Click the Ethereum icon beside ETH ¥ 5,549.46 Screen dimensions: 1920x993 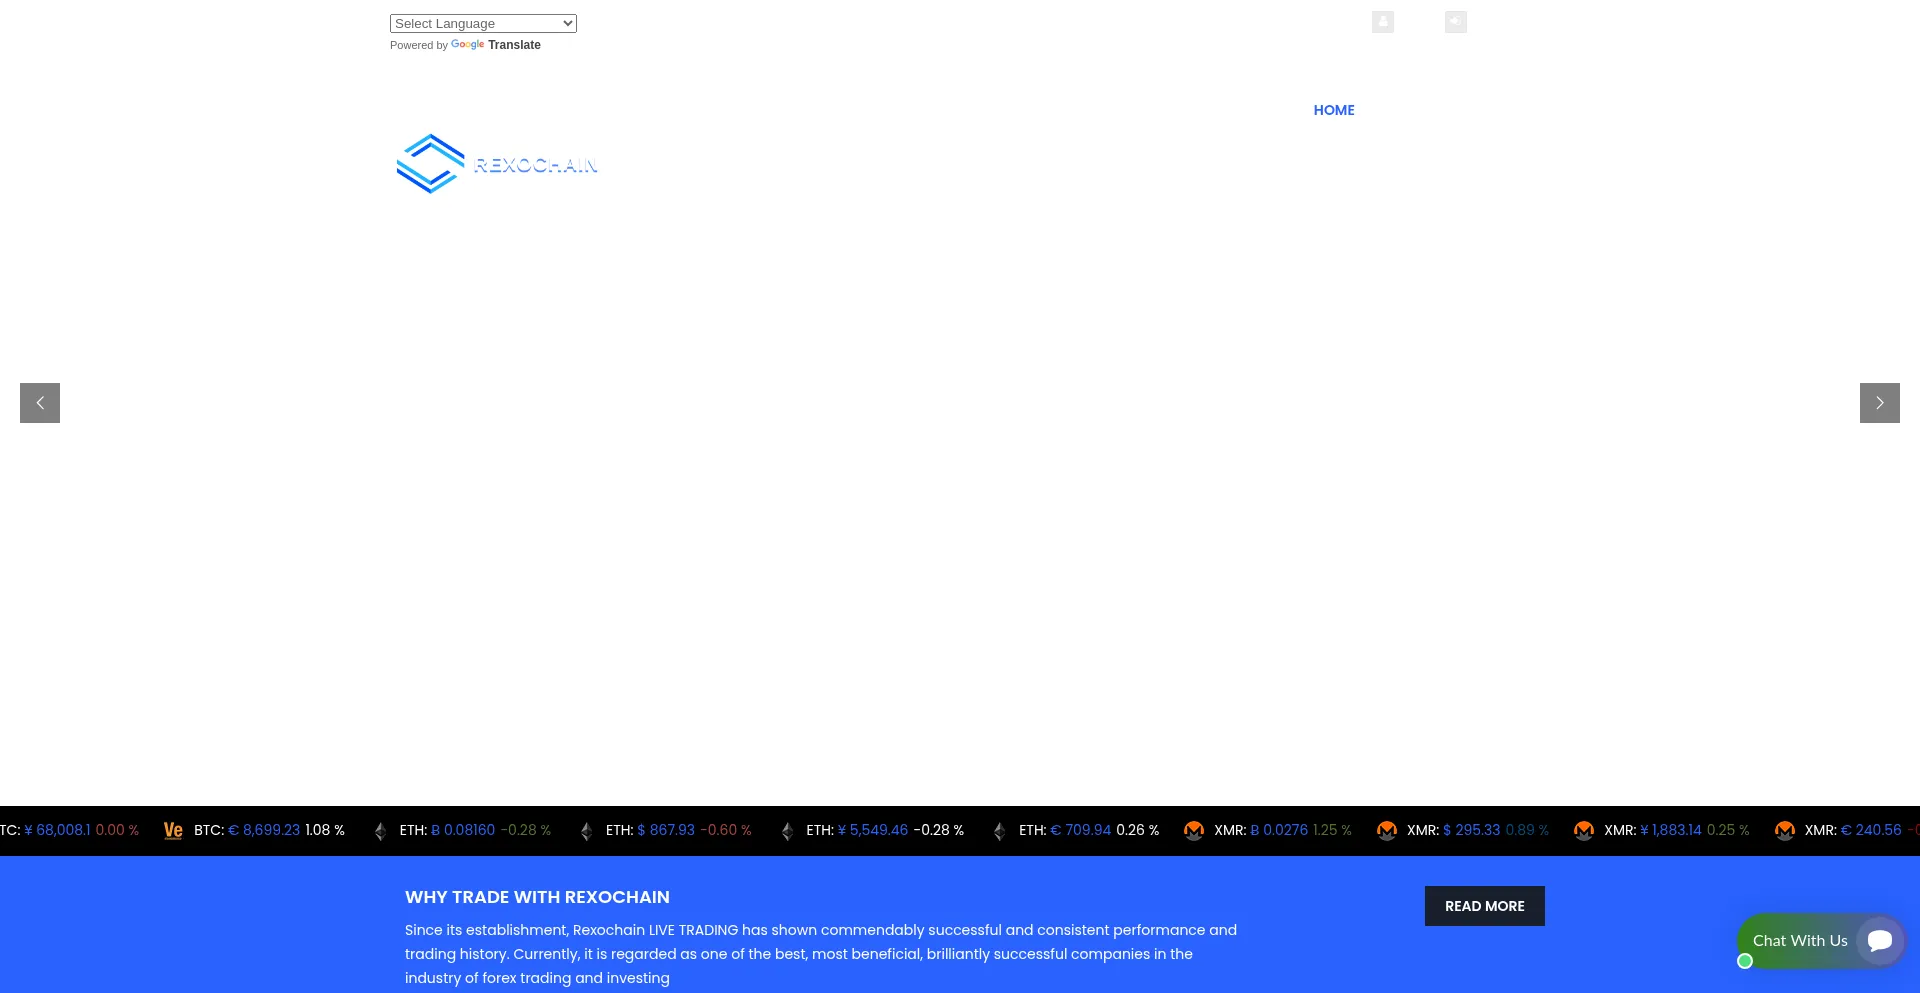pyautogui.click(x=787, y=831)
